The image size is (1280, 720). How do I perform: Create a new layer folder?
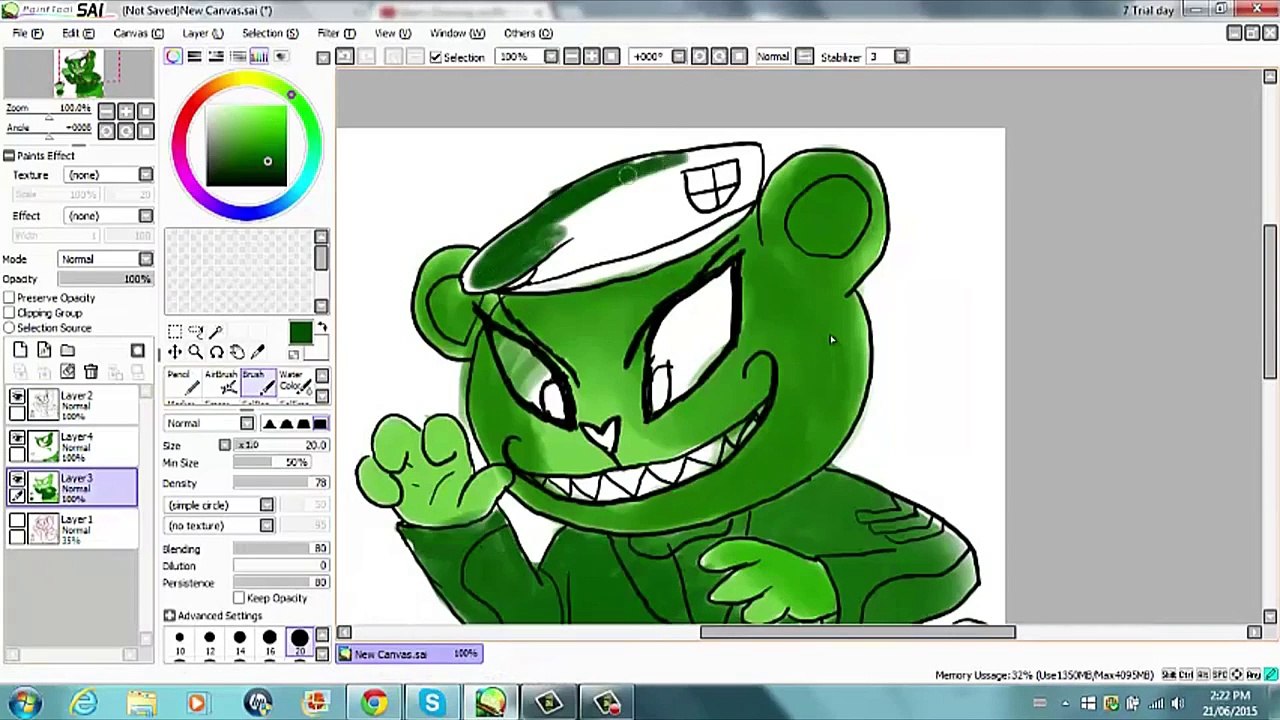click(x=67, y=350)
